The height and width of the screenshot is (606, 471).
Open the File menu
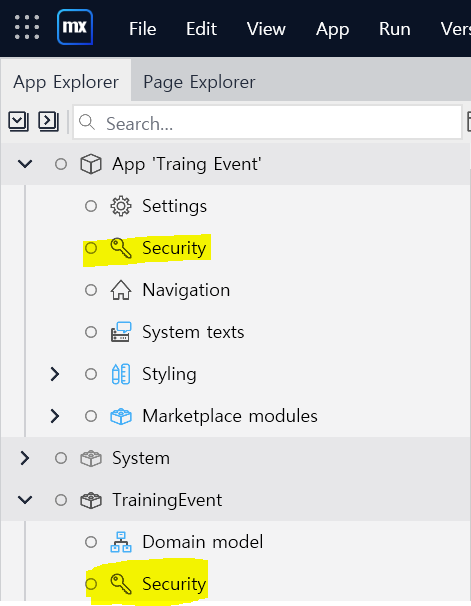(143, 29)
